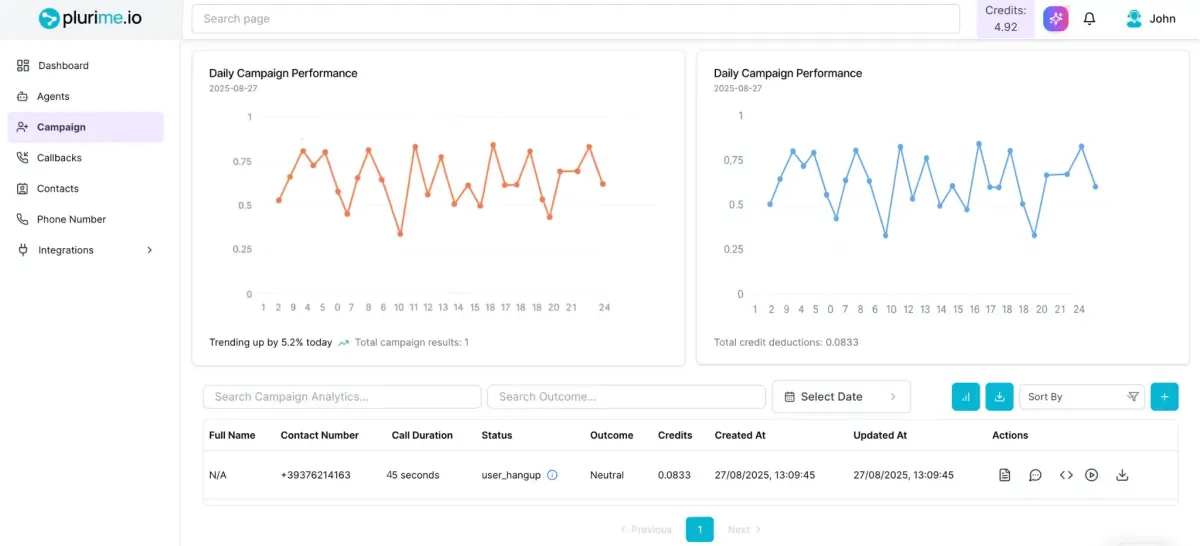Viewport: 1200px width, 546px height.
Task: Add new campaign with plus button
Action: (x=1164, y=396)
